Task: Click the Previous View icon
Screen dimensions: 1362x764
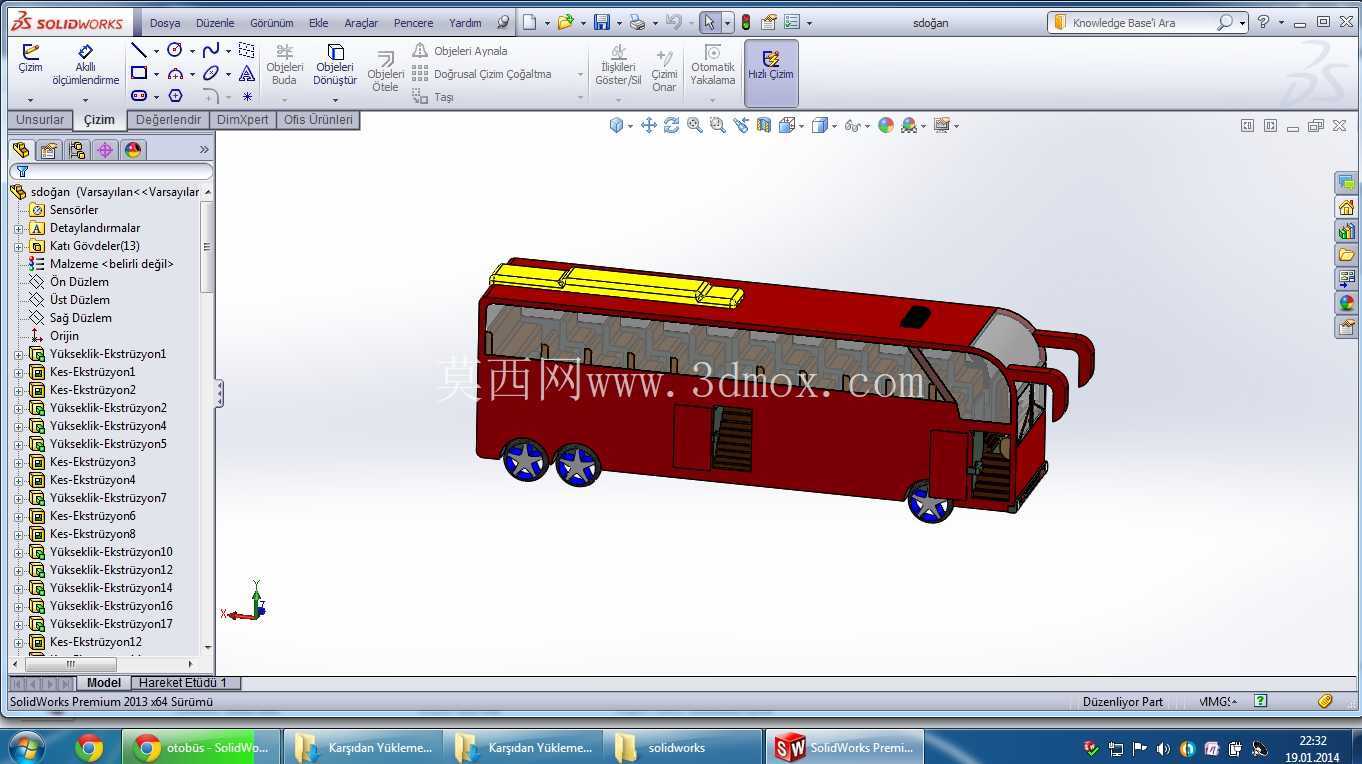Action: coord(740,125)
